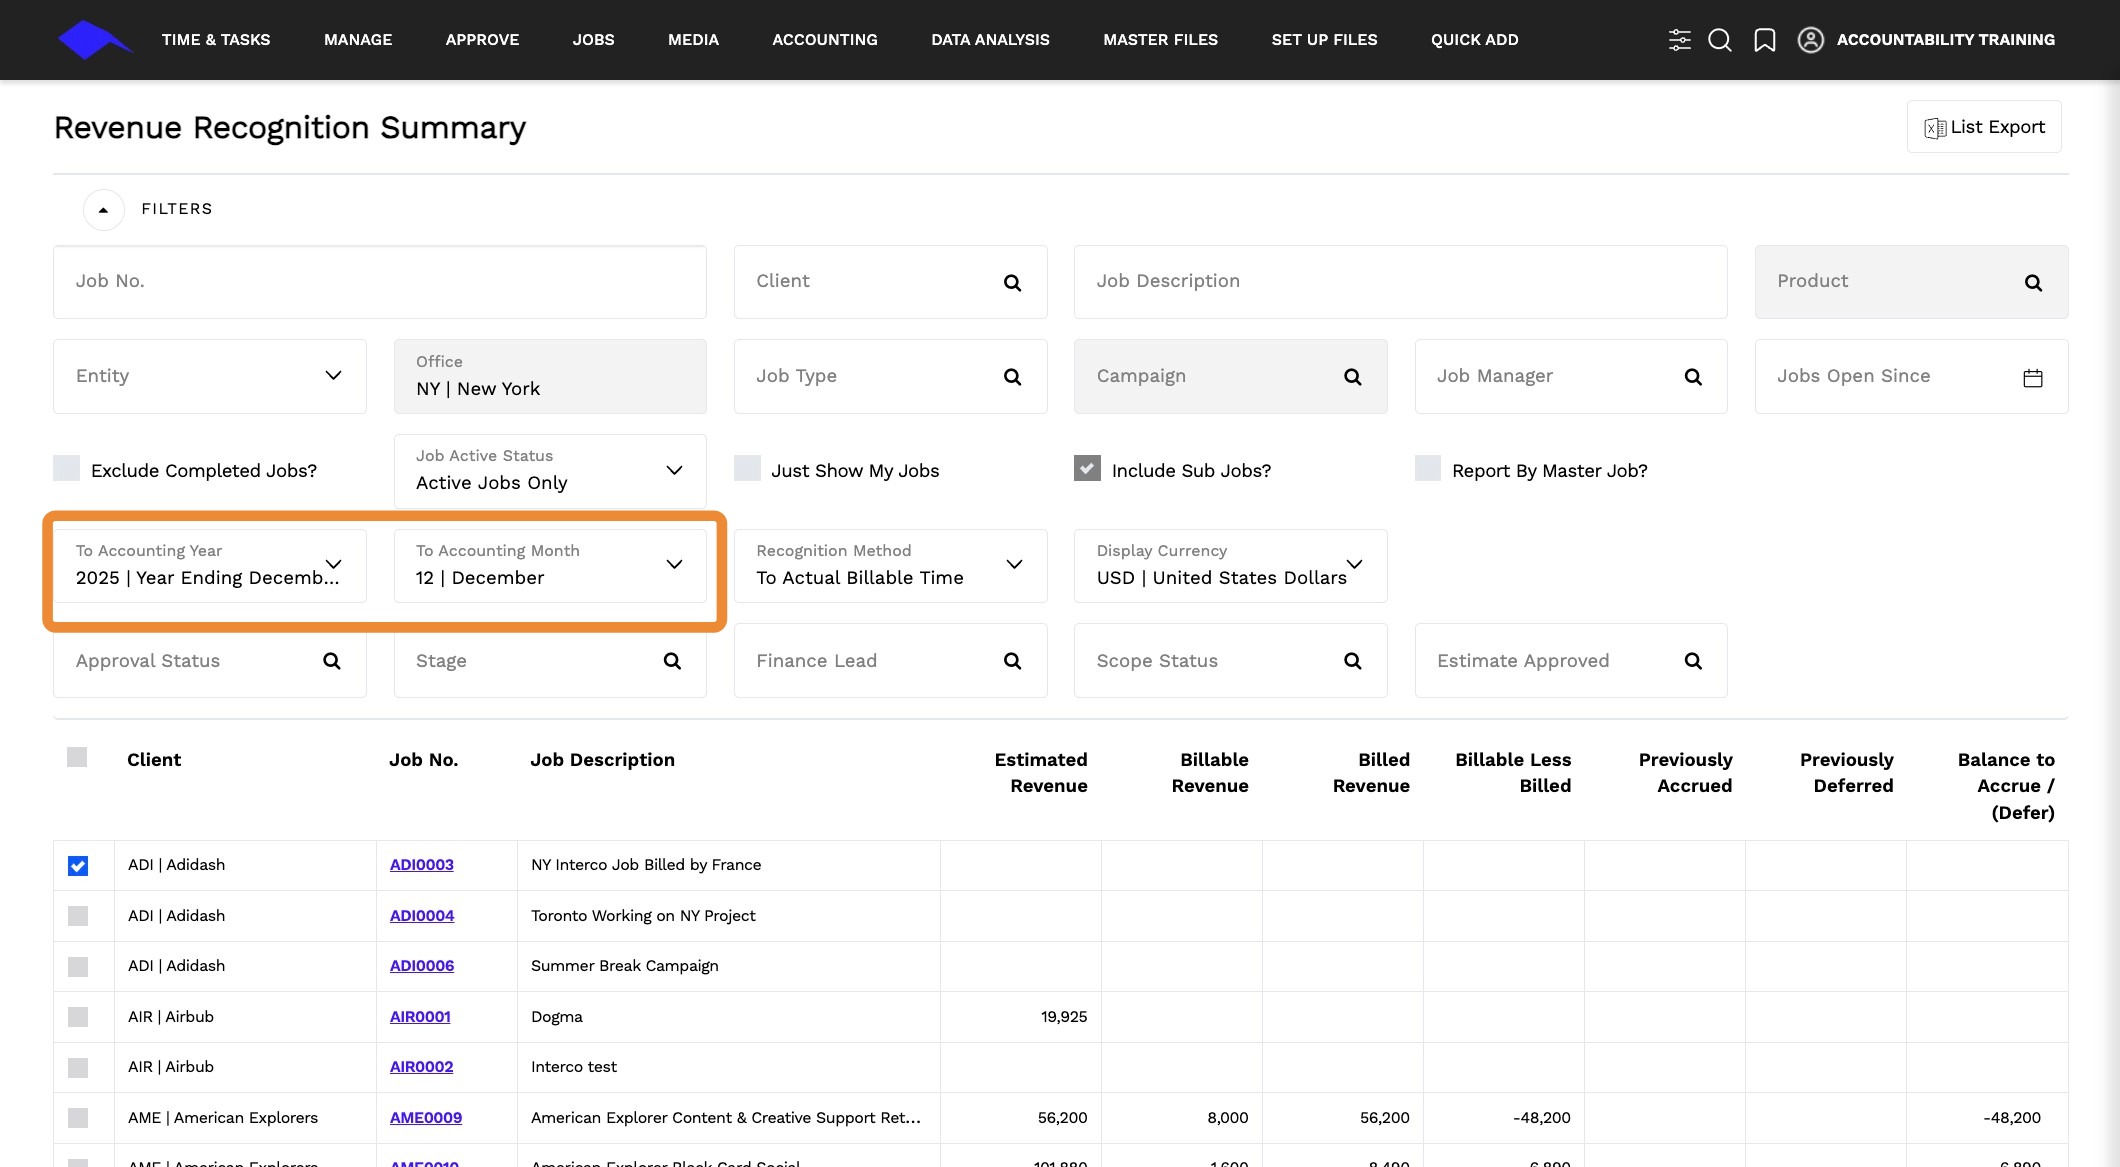Open the Data Analysis menu
This screenshot has height=1167, width=2120.
(990, 40)
